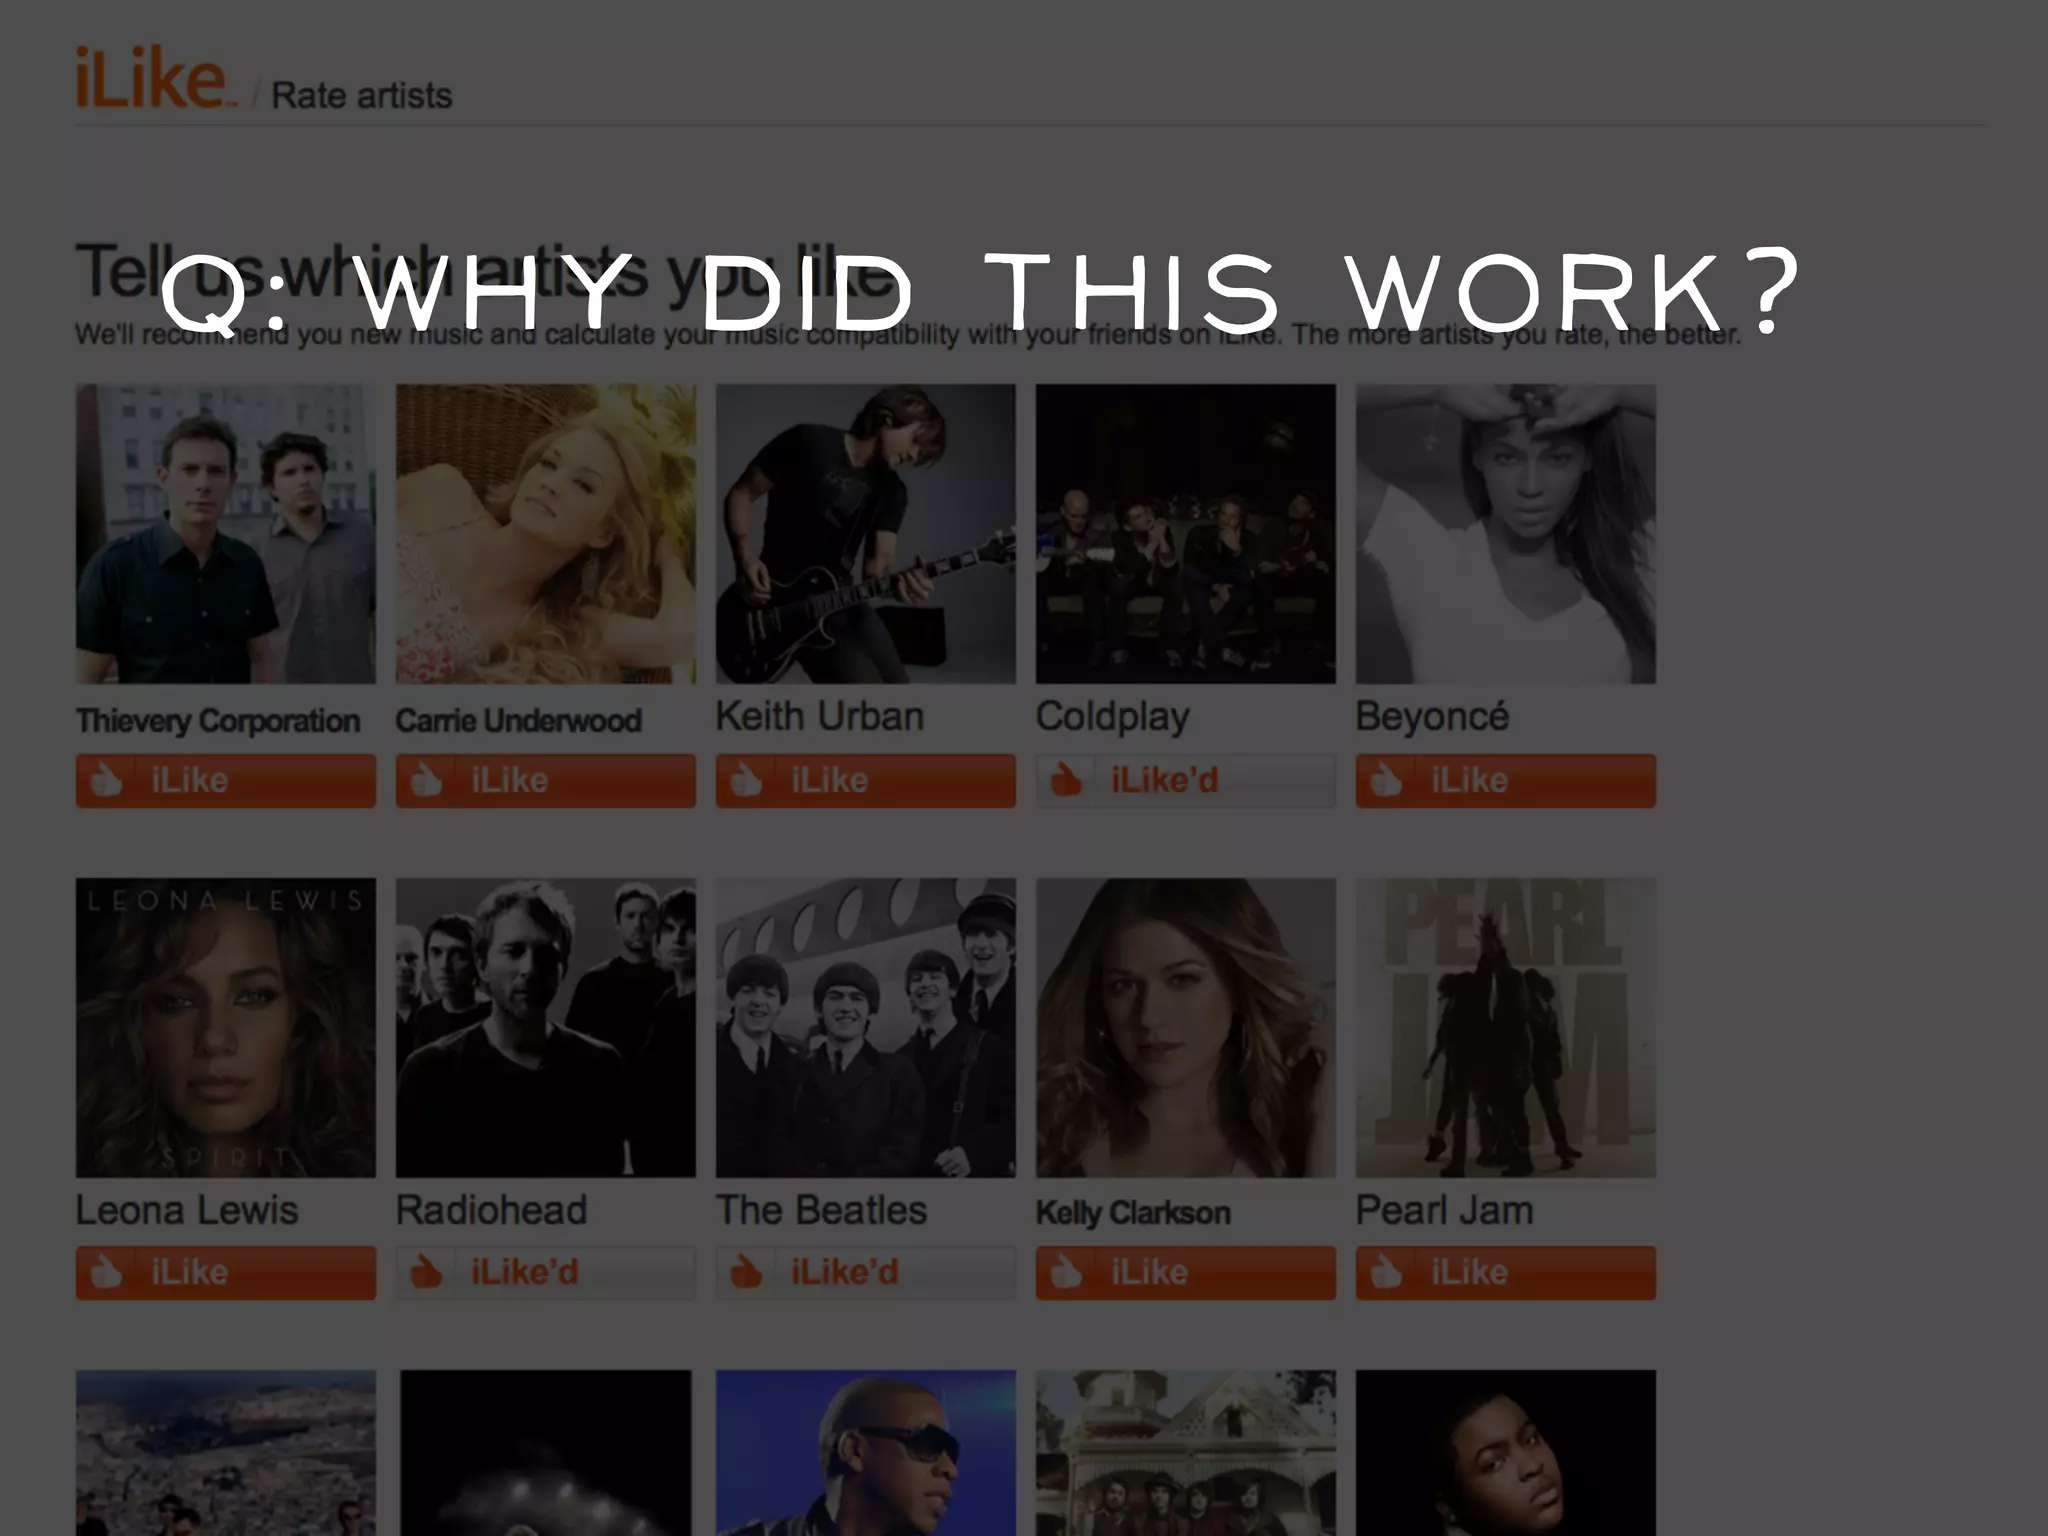Select the Coldplay band photo
The height and width of the screenshot is (1536, 2048).
point(1186,534)
